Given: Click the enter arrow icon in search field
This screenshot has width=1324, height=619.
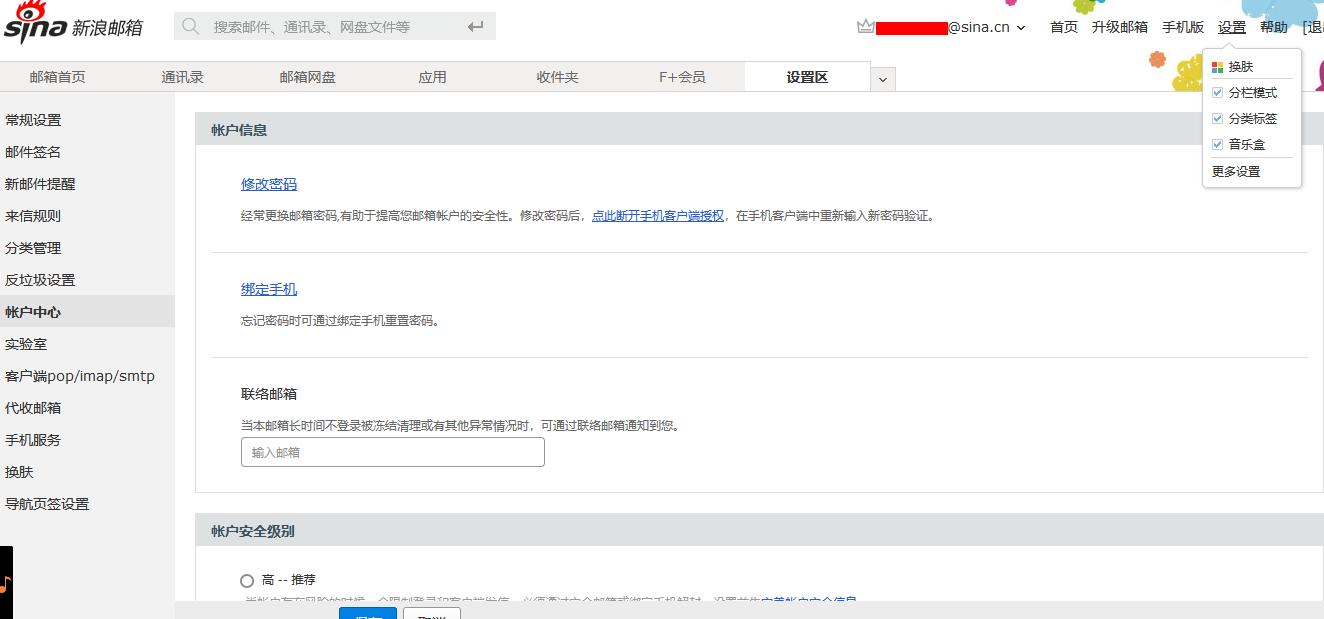Looking at the screenshot, I should [474, 26].
